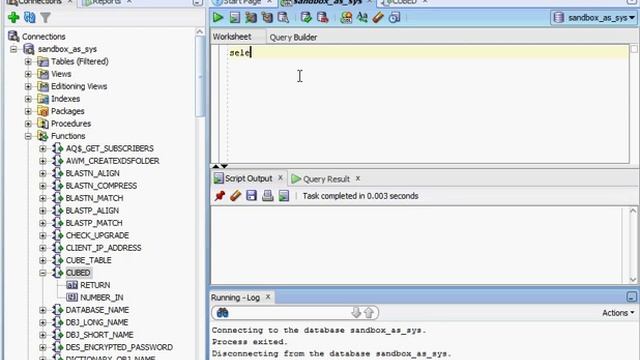The height and width of the screenshot is (360, 640).
Task: Collapse the sandbox_as_sys connection node
Action: [x=13, y=49]
